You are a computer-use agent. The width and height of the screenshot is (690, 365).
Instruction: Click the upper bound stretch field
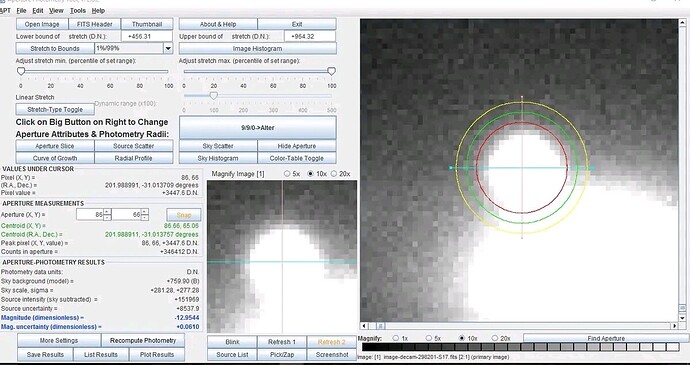[x=310, y=37]
